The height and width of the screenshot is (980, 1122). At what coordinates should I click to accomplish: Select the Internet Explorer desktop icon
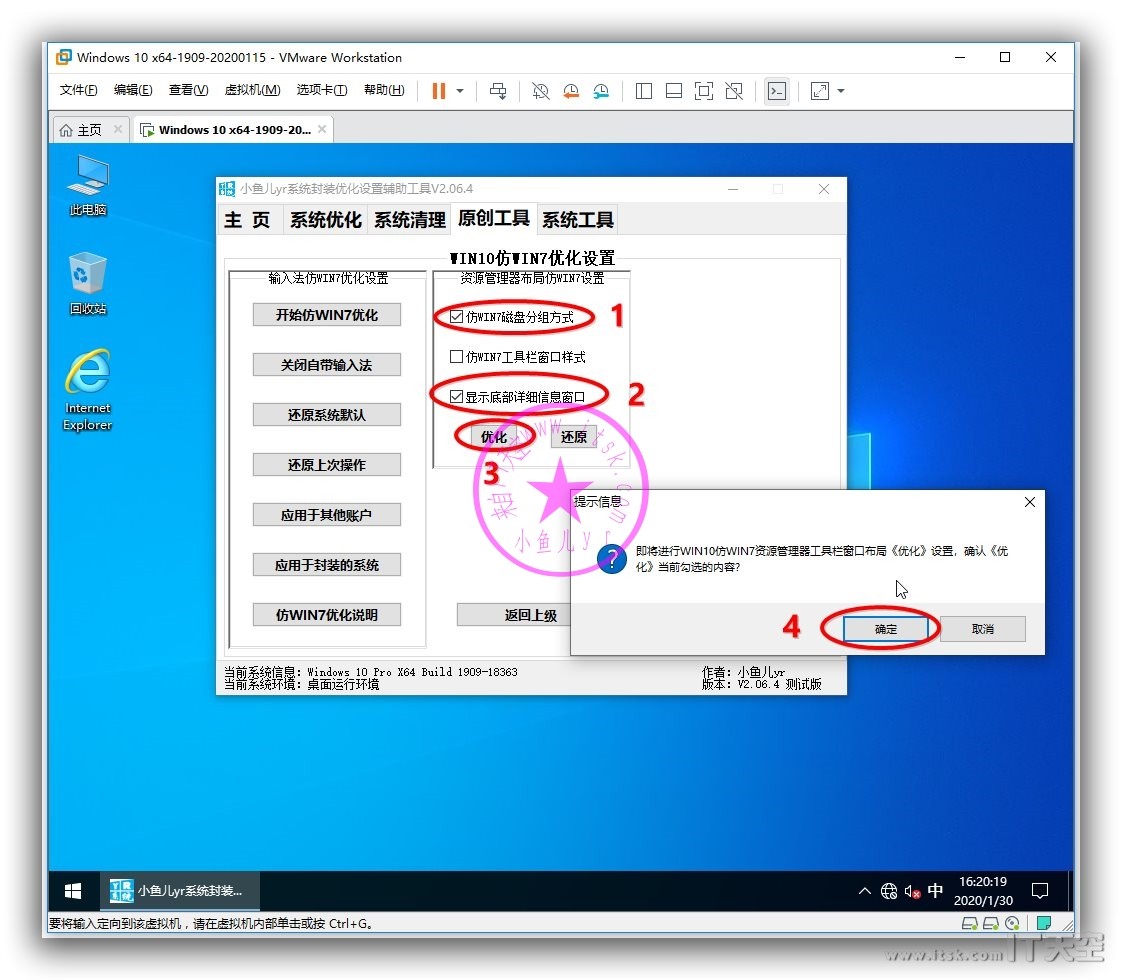(x=87, y=391)
